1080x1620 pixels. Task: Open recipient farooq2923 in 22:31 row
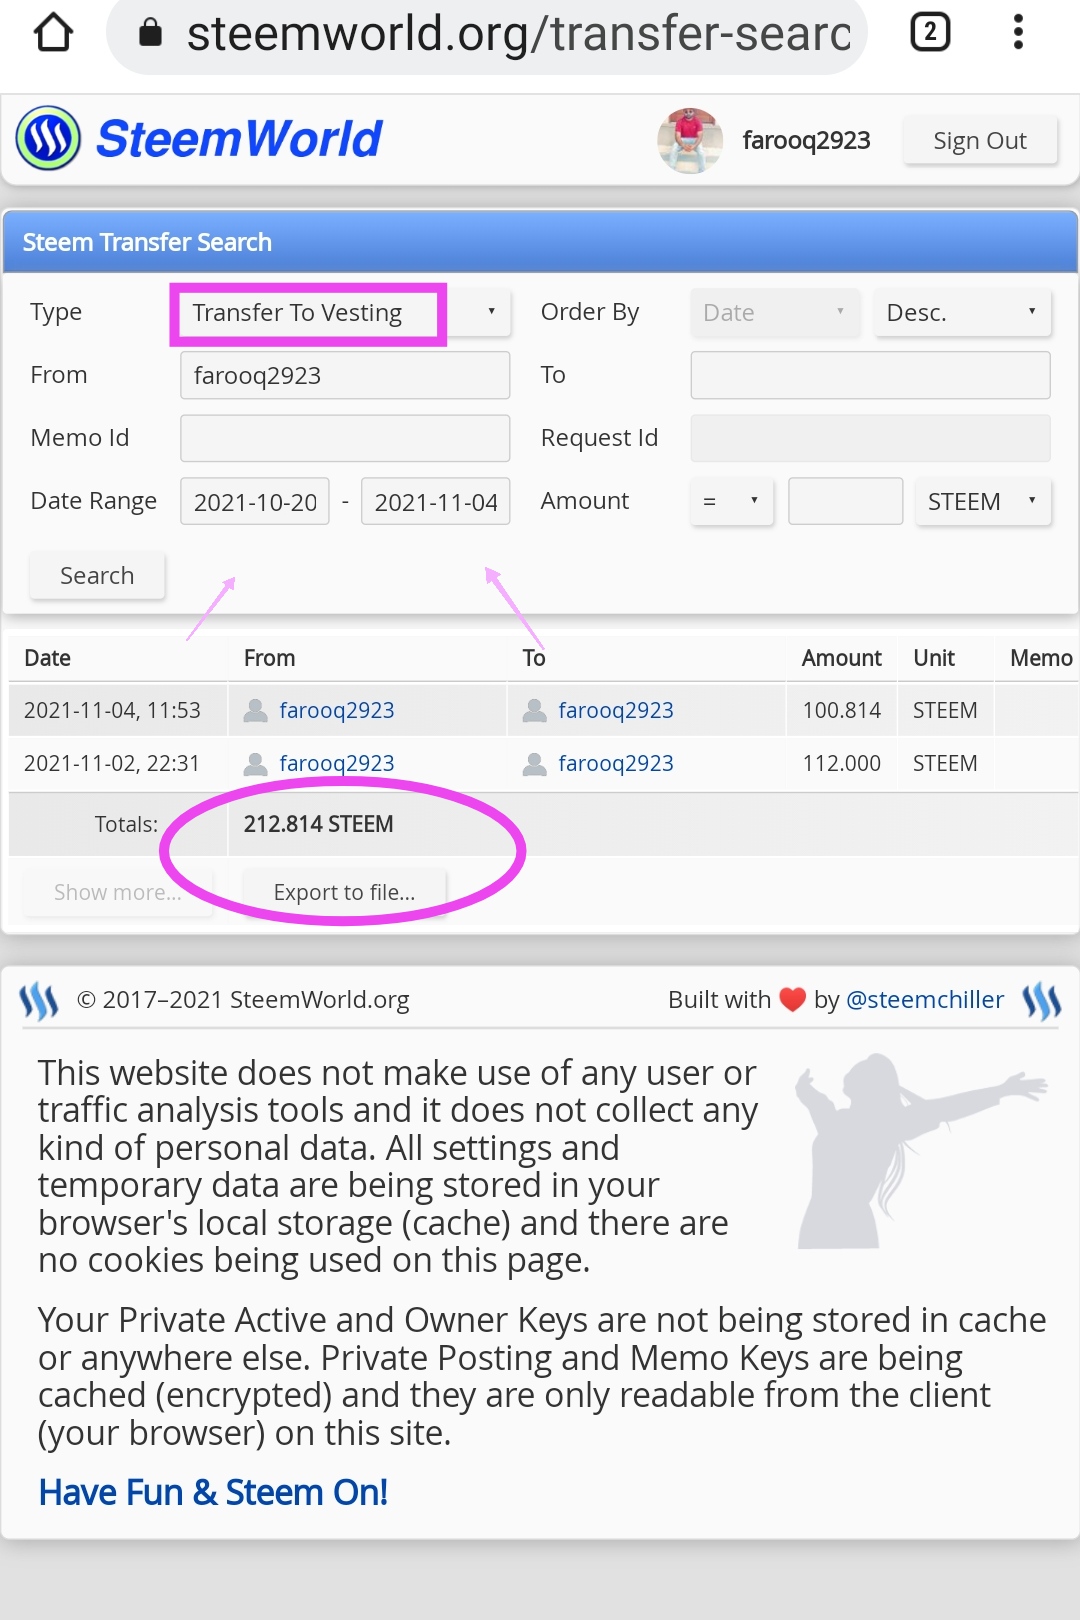click(616, 764)
